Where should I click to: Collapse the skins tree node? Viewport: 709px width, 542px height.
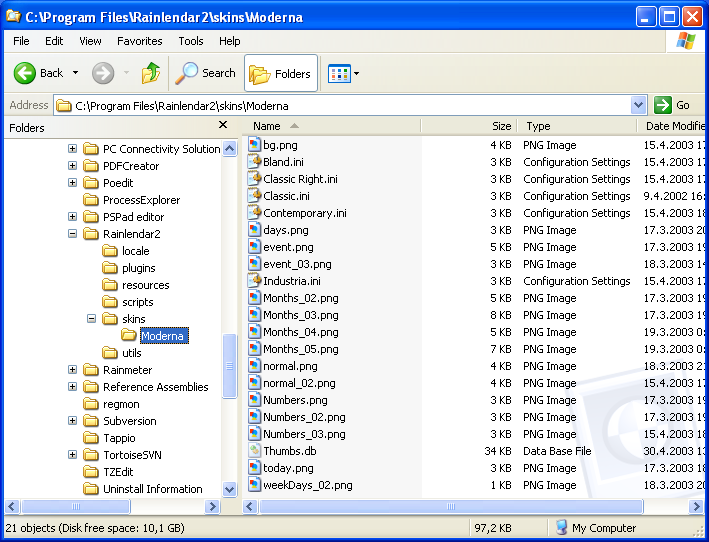(91, 318)
